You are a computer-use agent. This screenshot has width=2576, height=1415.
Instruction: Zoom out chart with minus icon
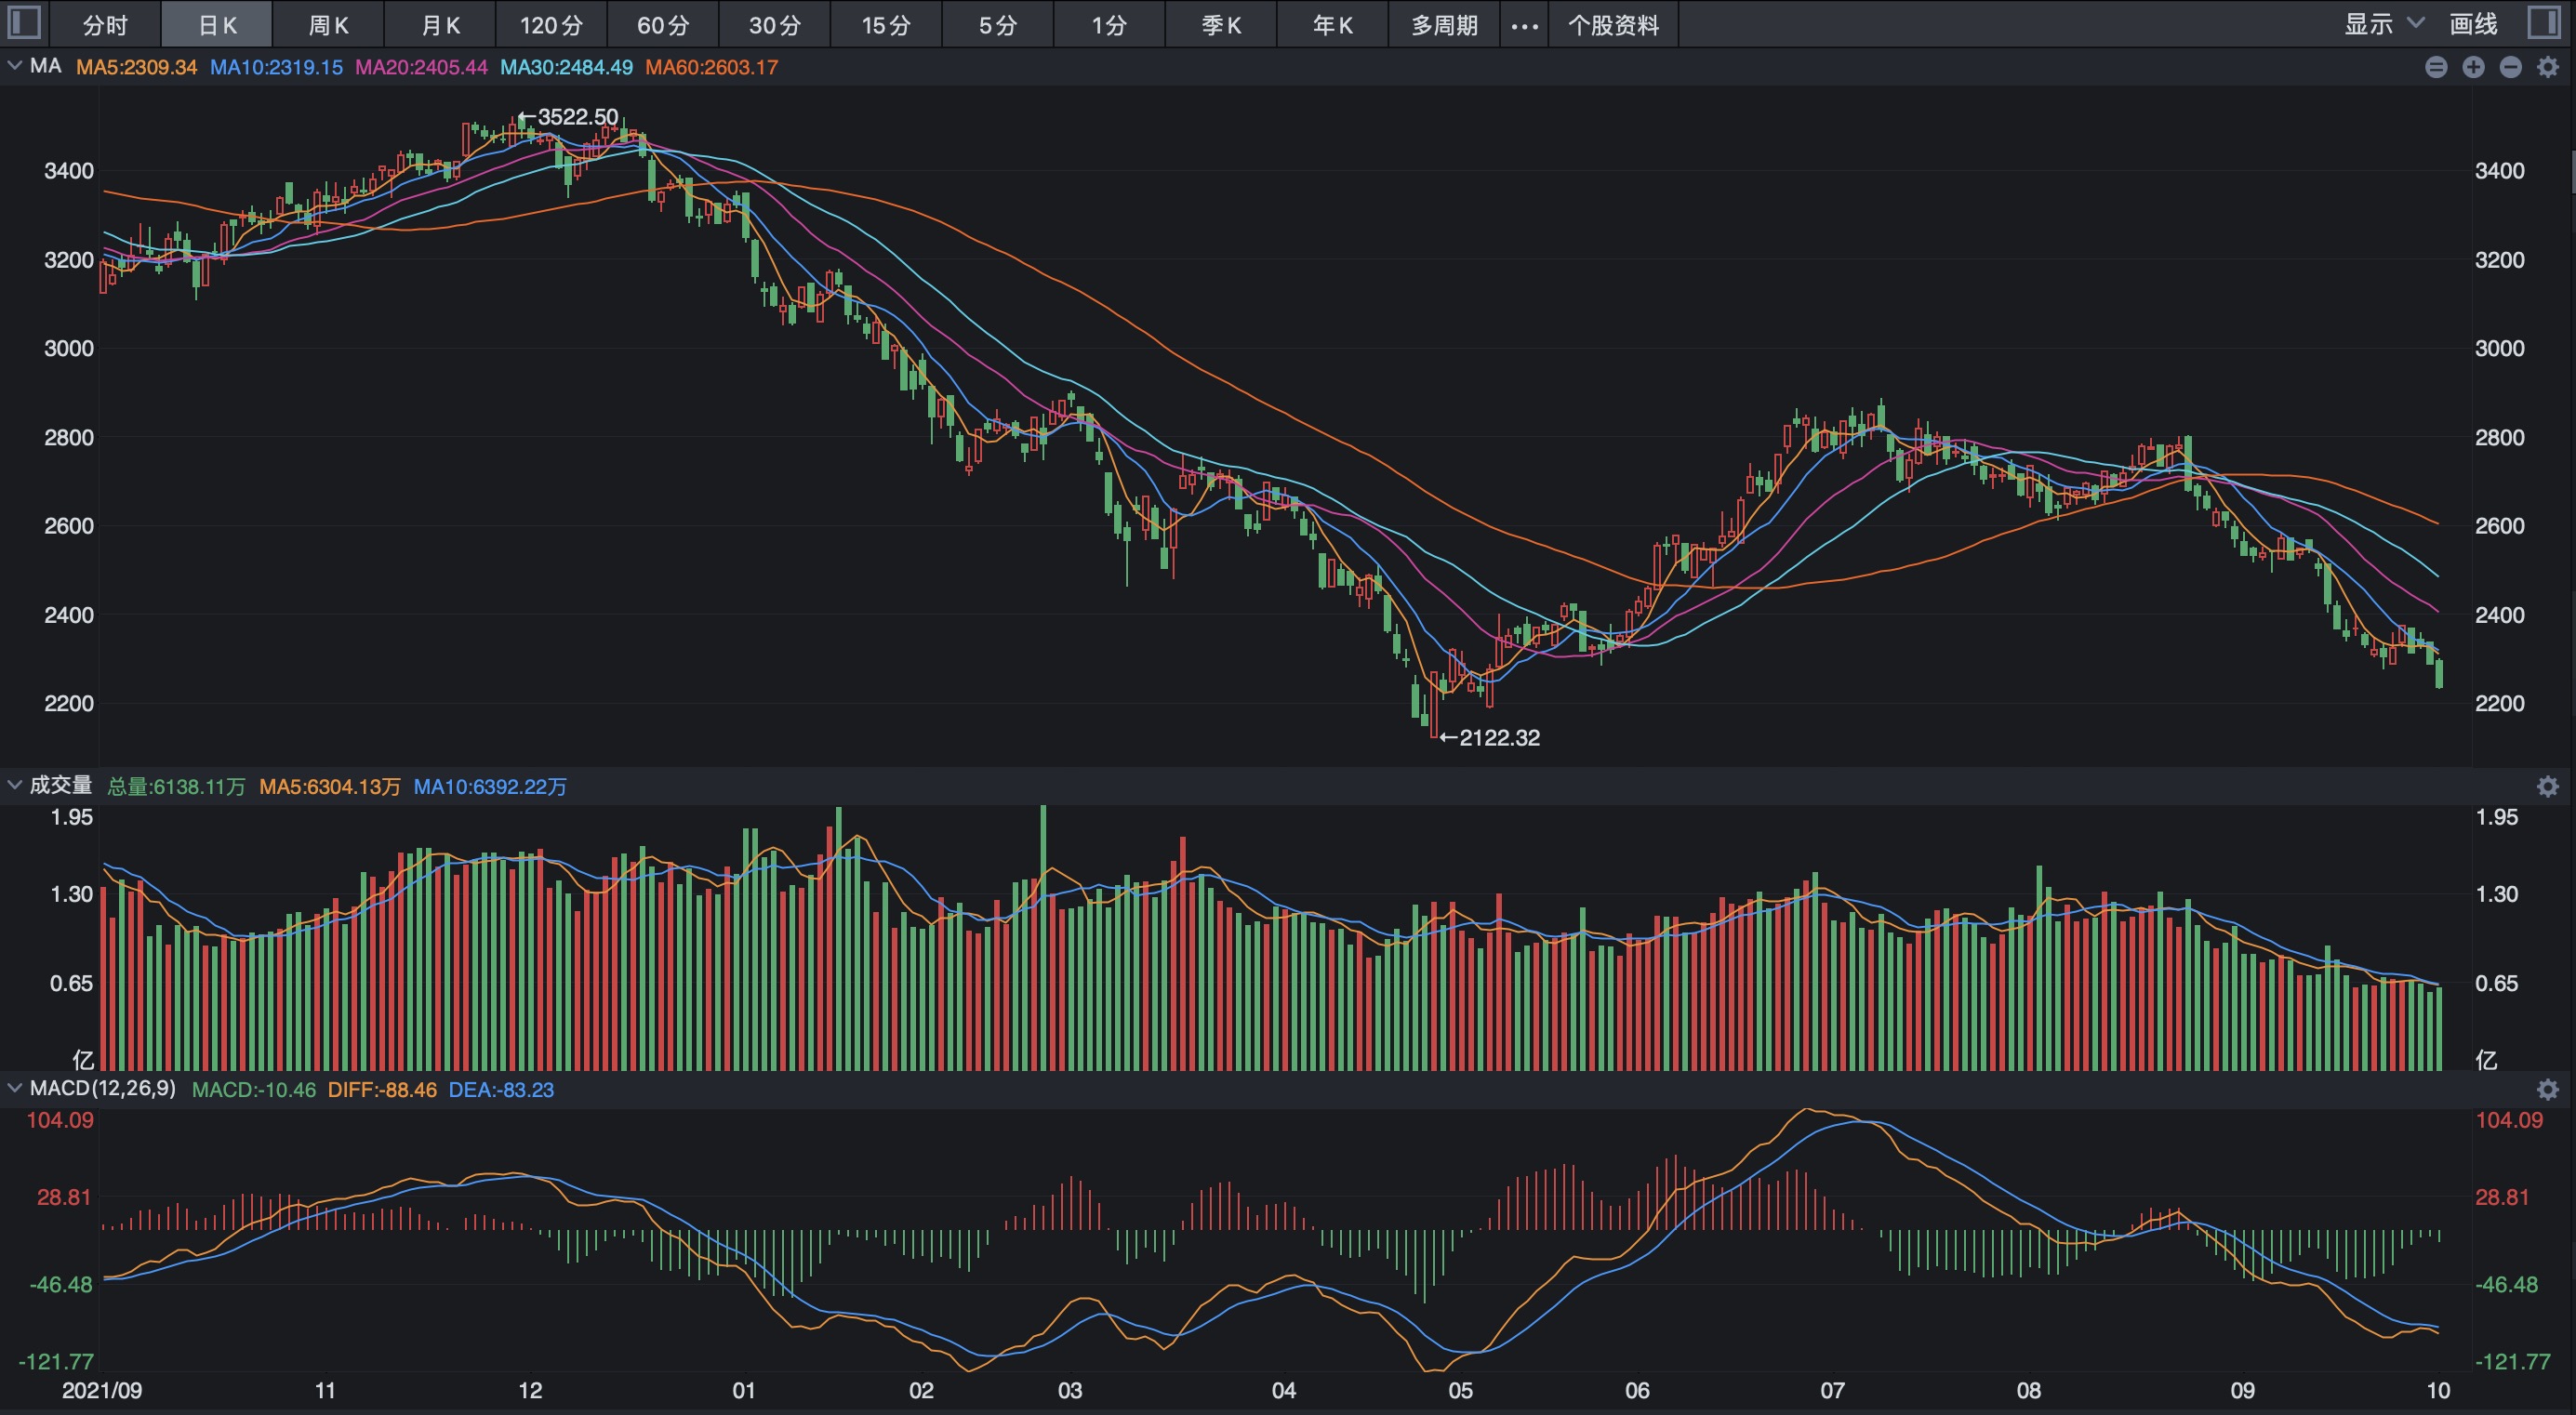[x=2510, y=67]
